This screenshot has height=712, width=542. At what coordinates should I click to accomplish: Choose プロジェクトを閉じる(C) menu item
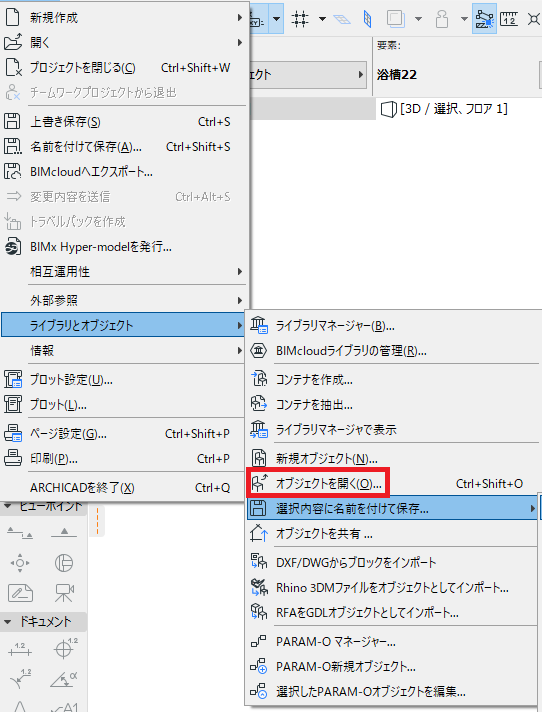click(123, 68)
